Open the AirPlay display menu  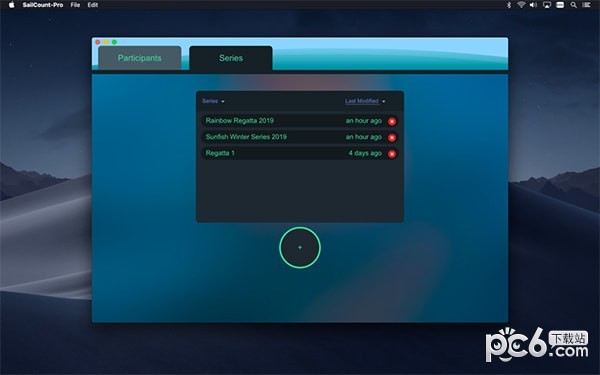click(547, 5)
